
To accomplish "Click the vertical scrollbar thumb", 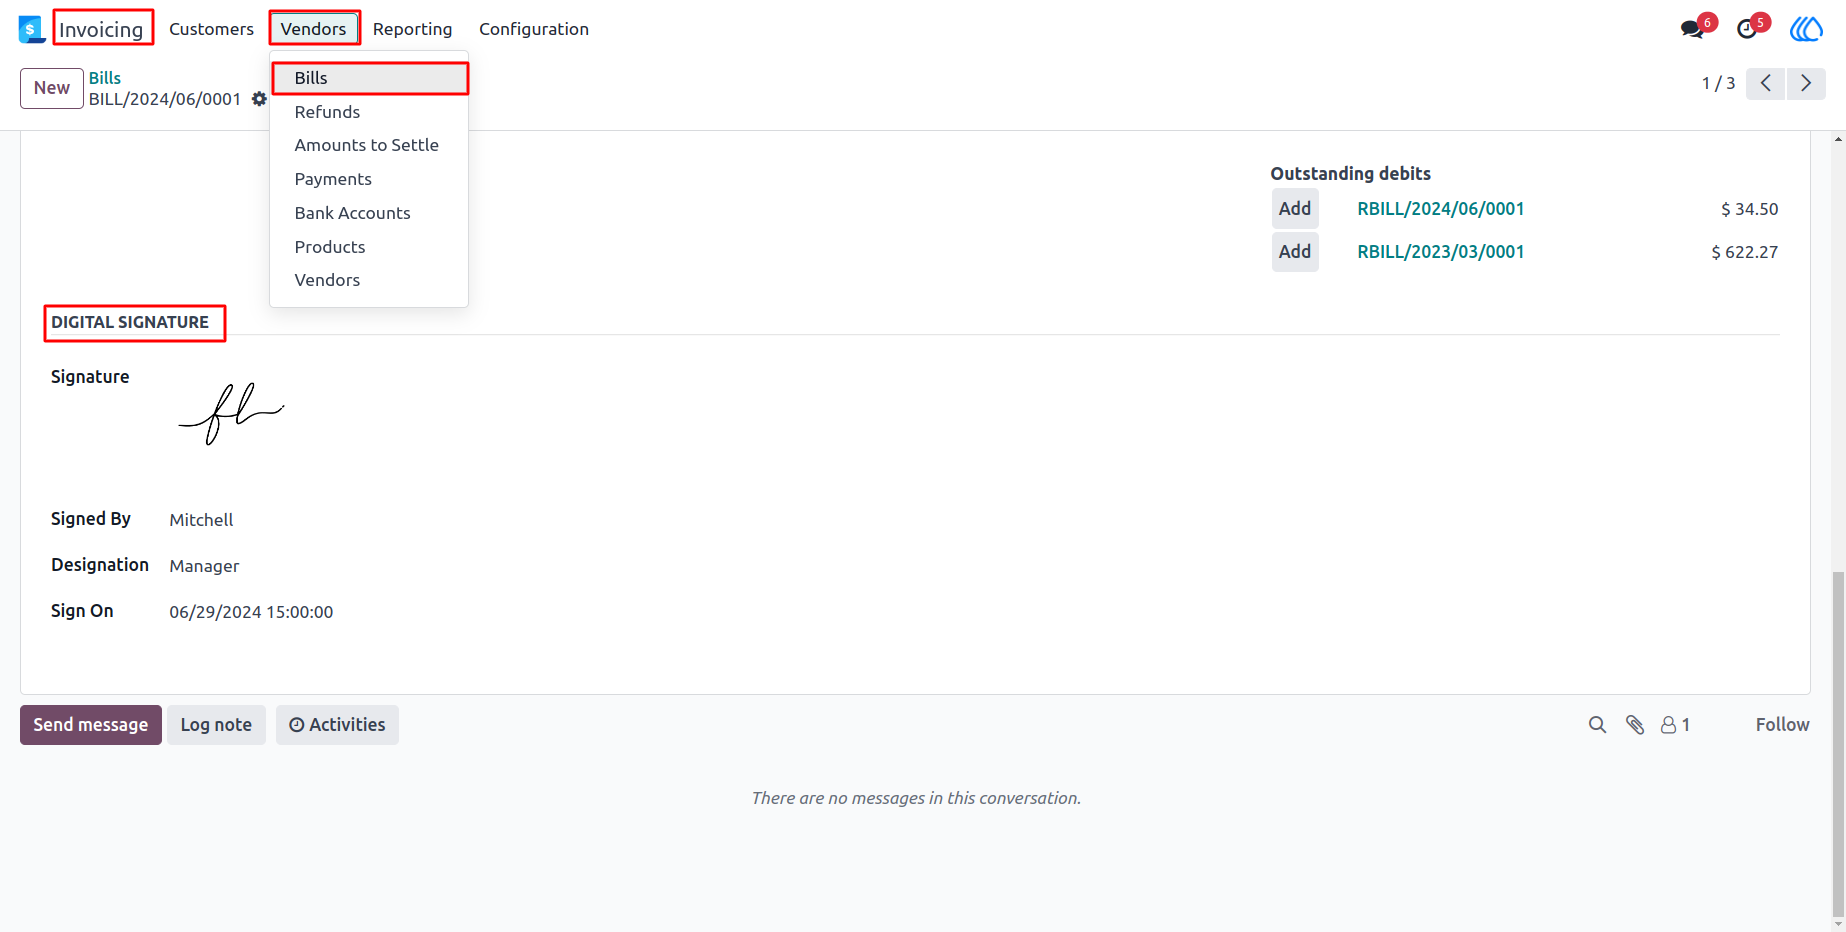I will [x=1838, y=742].
